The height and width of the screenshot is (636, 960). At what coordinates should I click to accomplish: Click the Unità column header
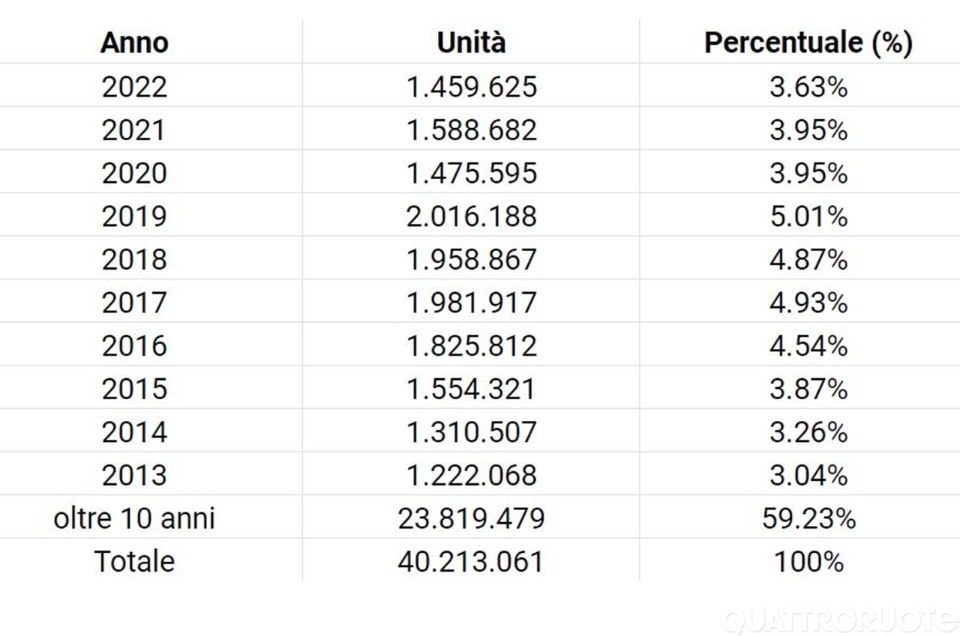tap(471, 43)
